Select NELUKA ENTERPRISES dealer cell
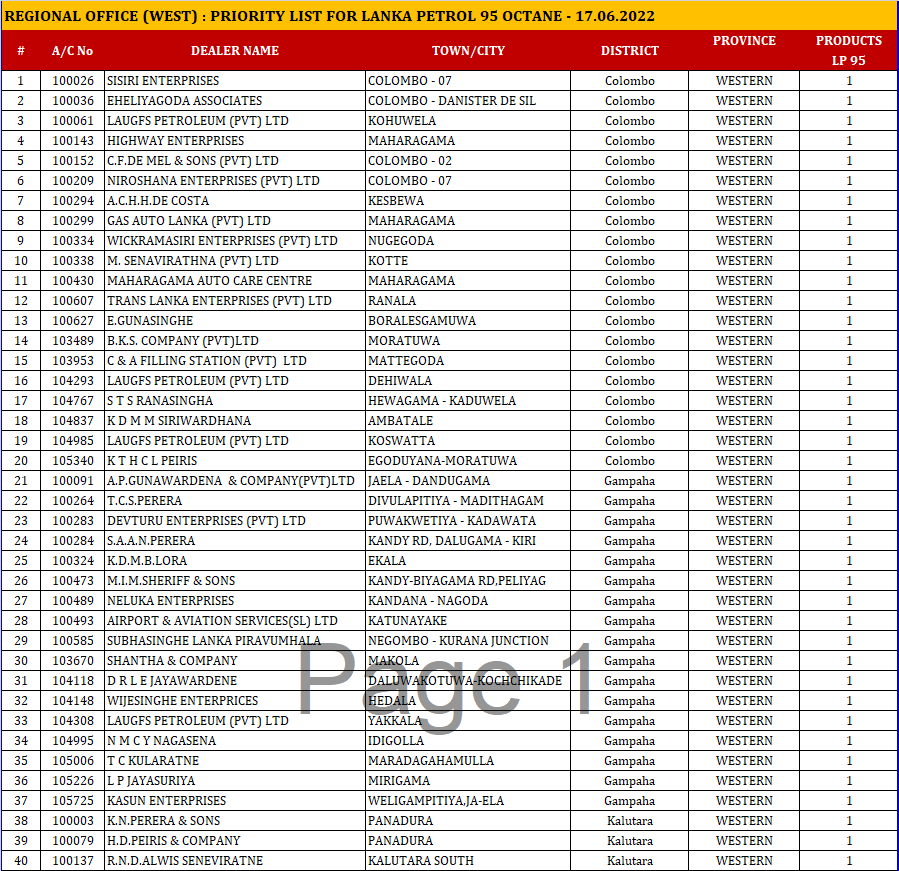Image resolution: width=899 pixels, height=871 pixels. [x=234, y=601]
